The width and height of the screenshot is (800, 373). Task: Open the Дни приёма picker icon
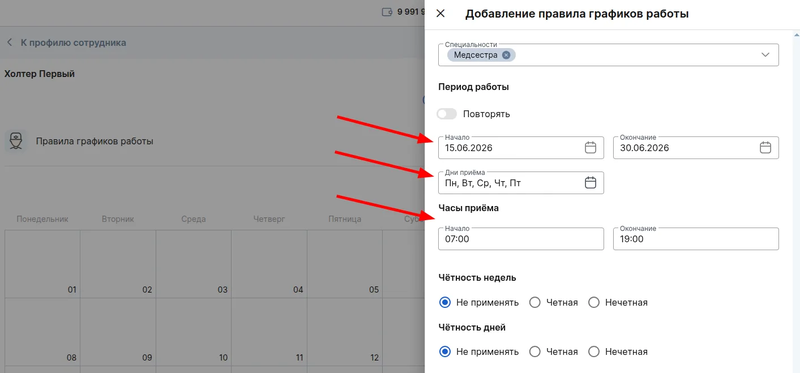590,183
